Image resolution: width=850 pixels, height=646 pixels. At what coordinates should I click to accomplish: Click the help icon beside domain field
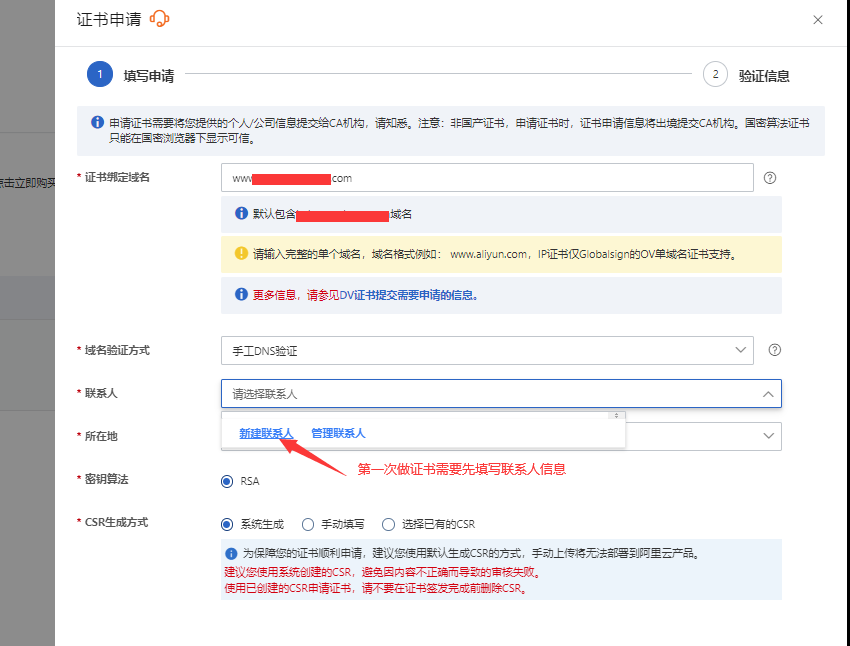pos(770,178)
